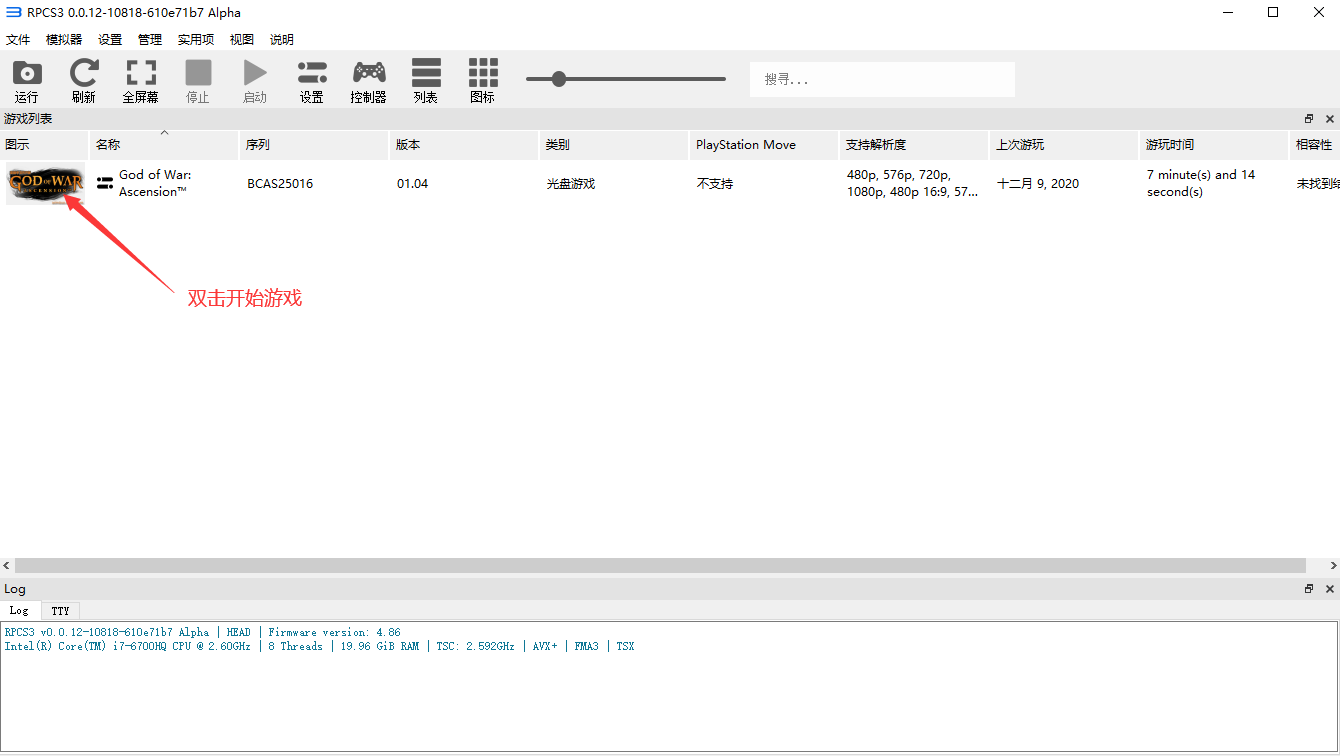
Task: Click the 运行 (Run) camera-folder icon
Action: pyautogui.click(x=27, y=74)
